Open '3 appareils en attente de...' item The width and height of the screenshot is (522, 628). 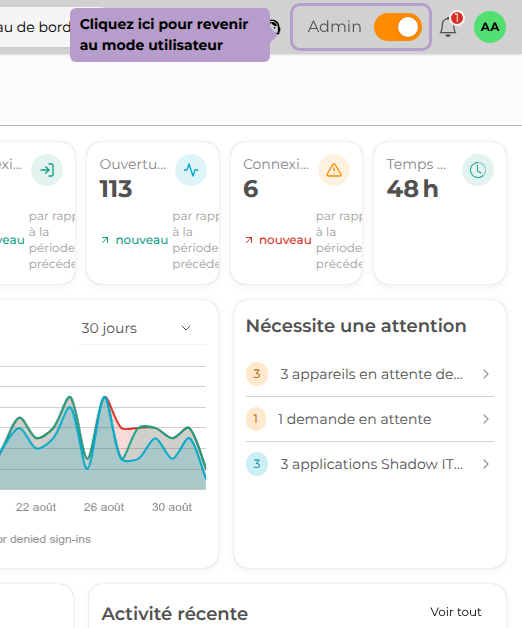pyautogui.click(x=370, y=374)
